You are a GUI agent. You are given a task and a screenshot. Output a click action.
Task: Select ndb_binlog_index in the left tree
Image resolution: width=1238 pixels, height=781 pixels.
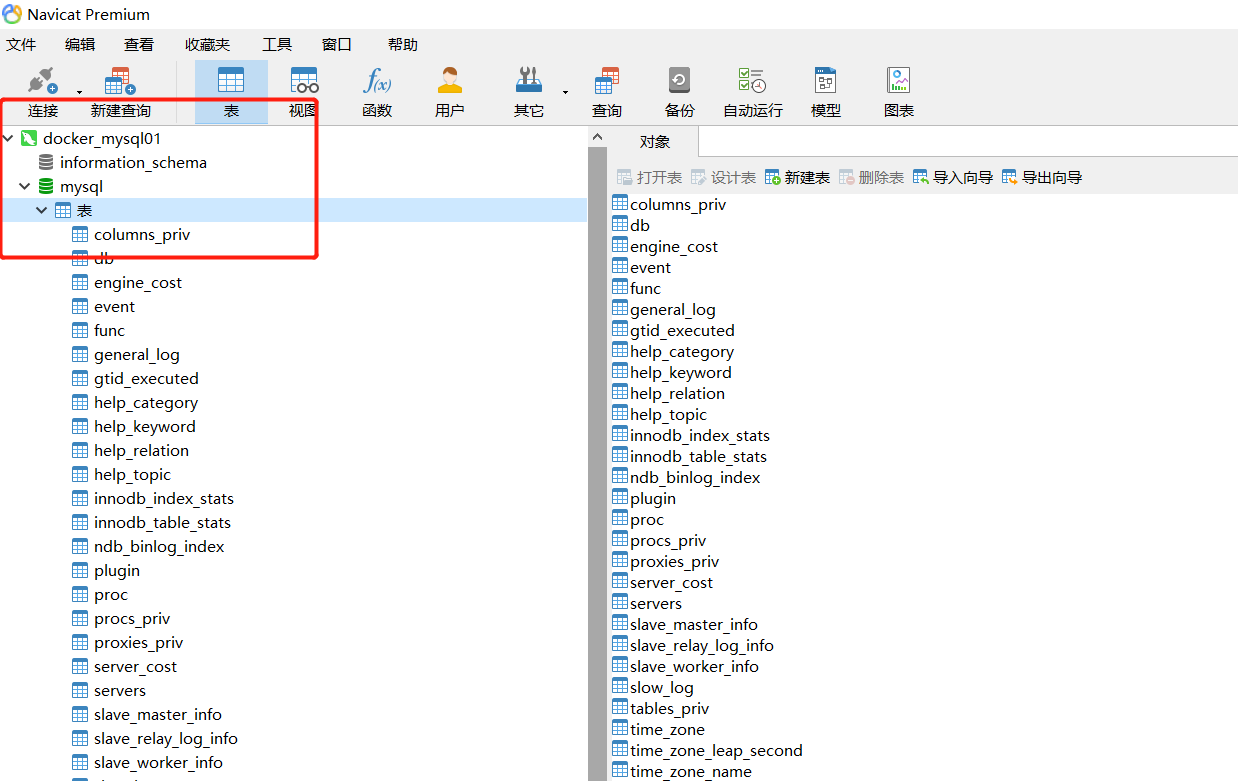159,546
